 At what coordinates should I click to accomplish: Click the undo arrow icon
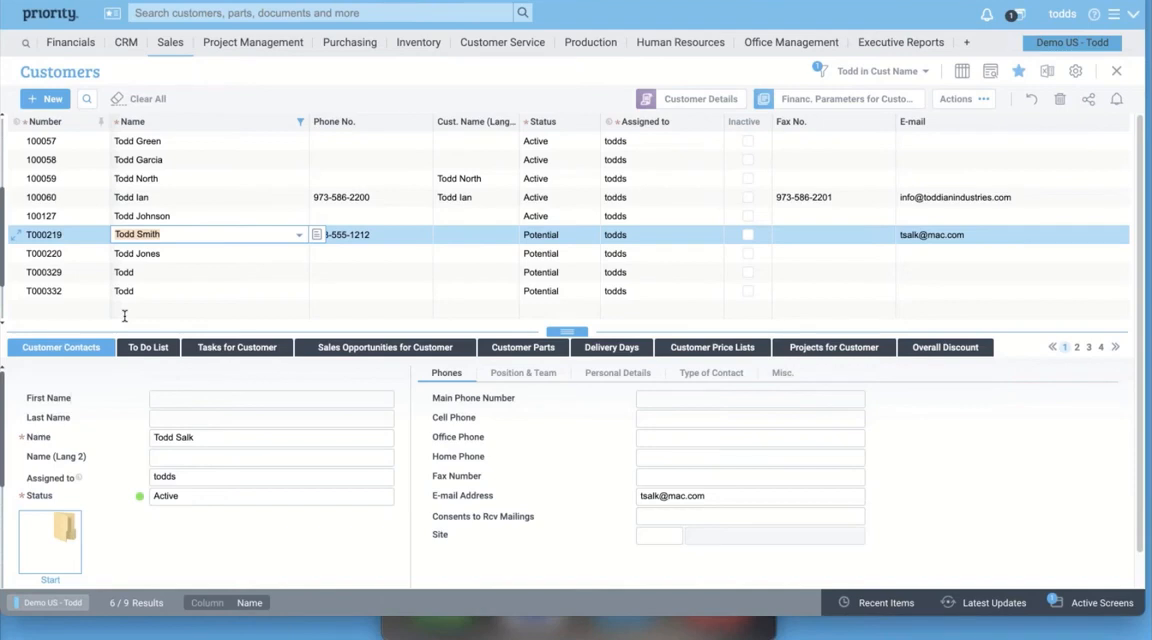(1032, 99)
